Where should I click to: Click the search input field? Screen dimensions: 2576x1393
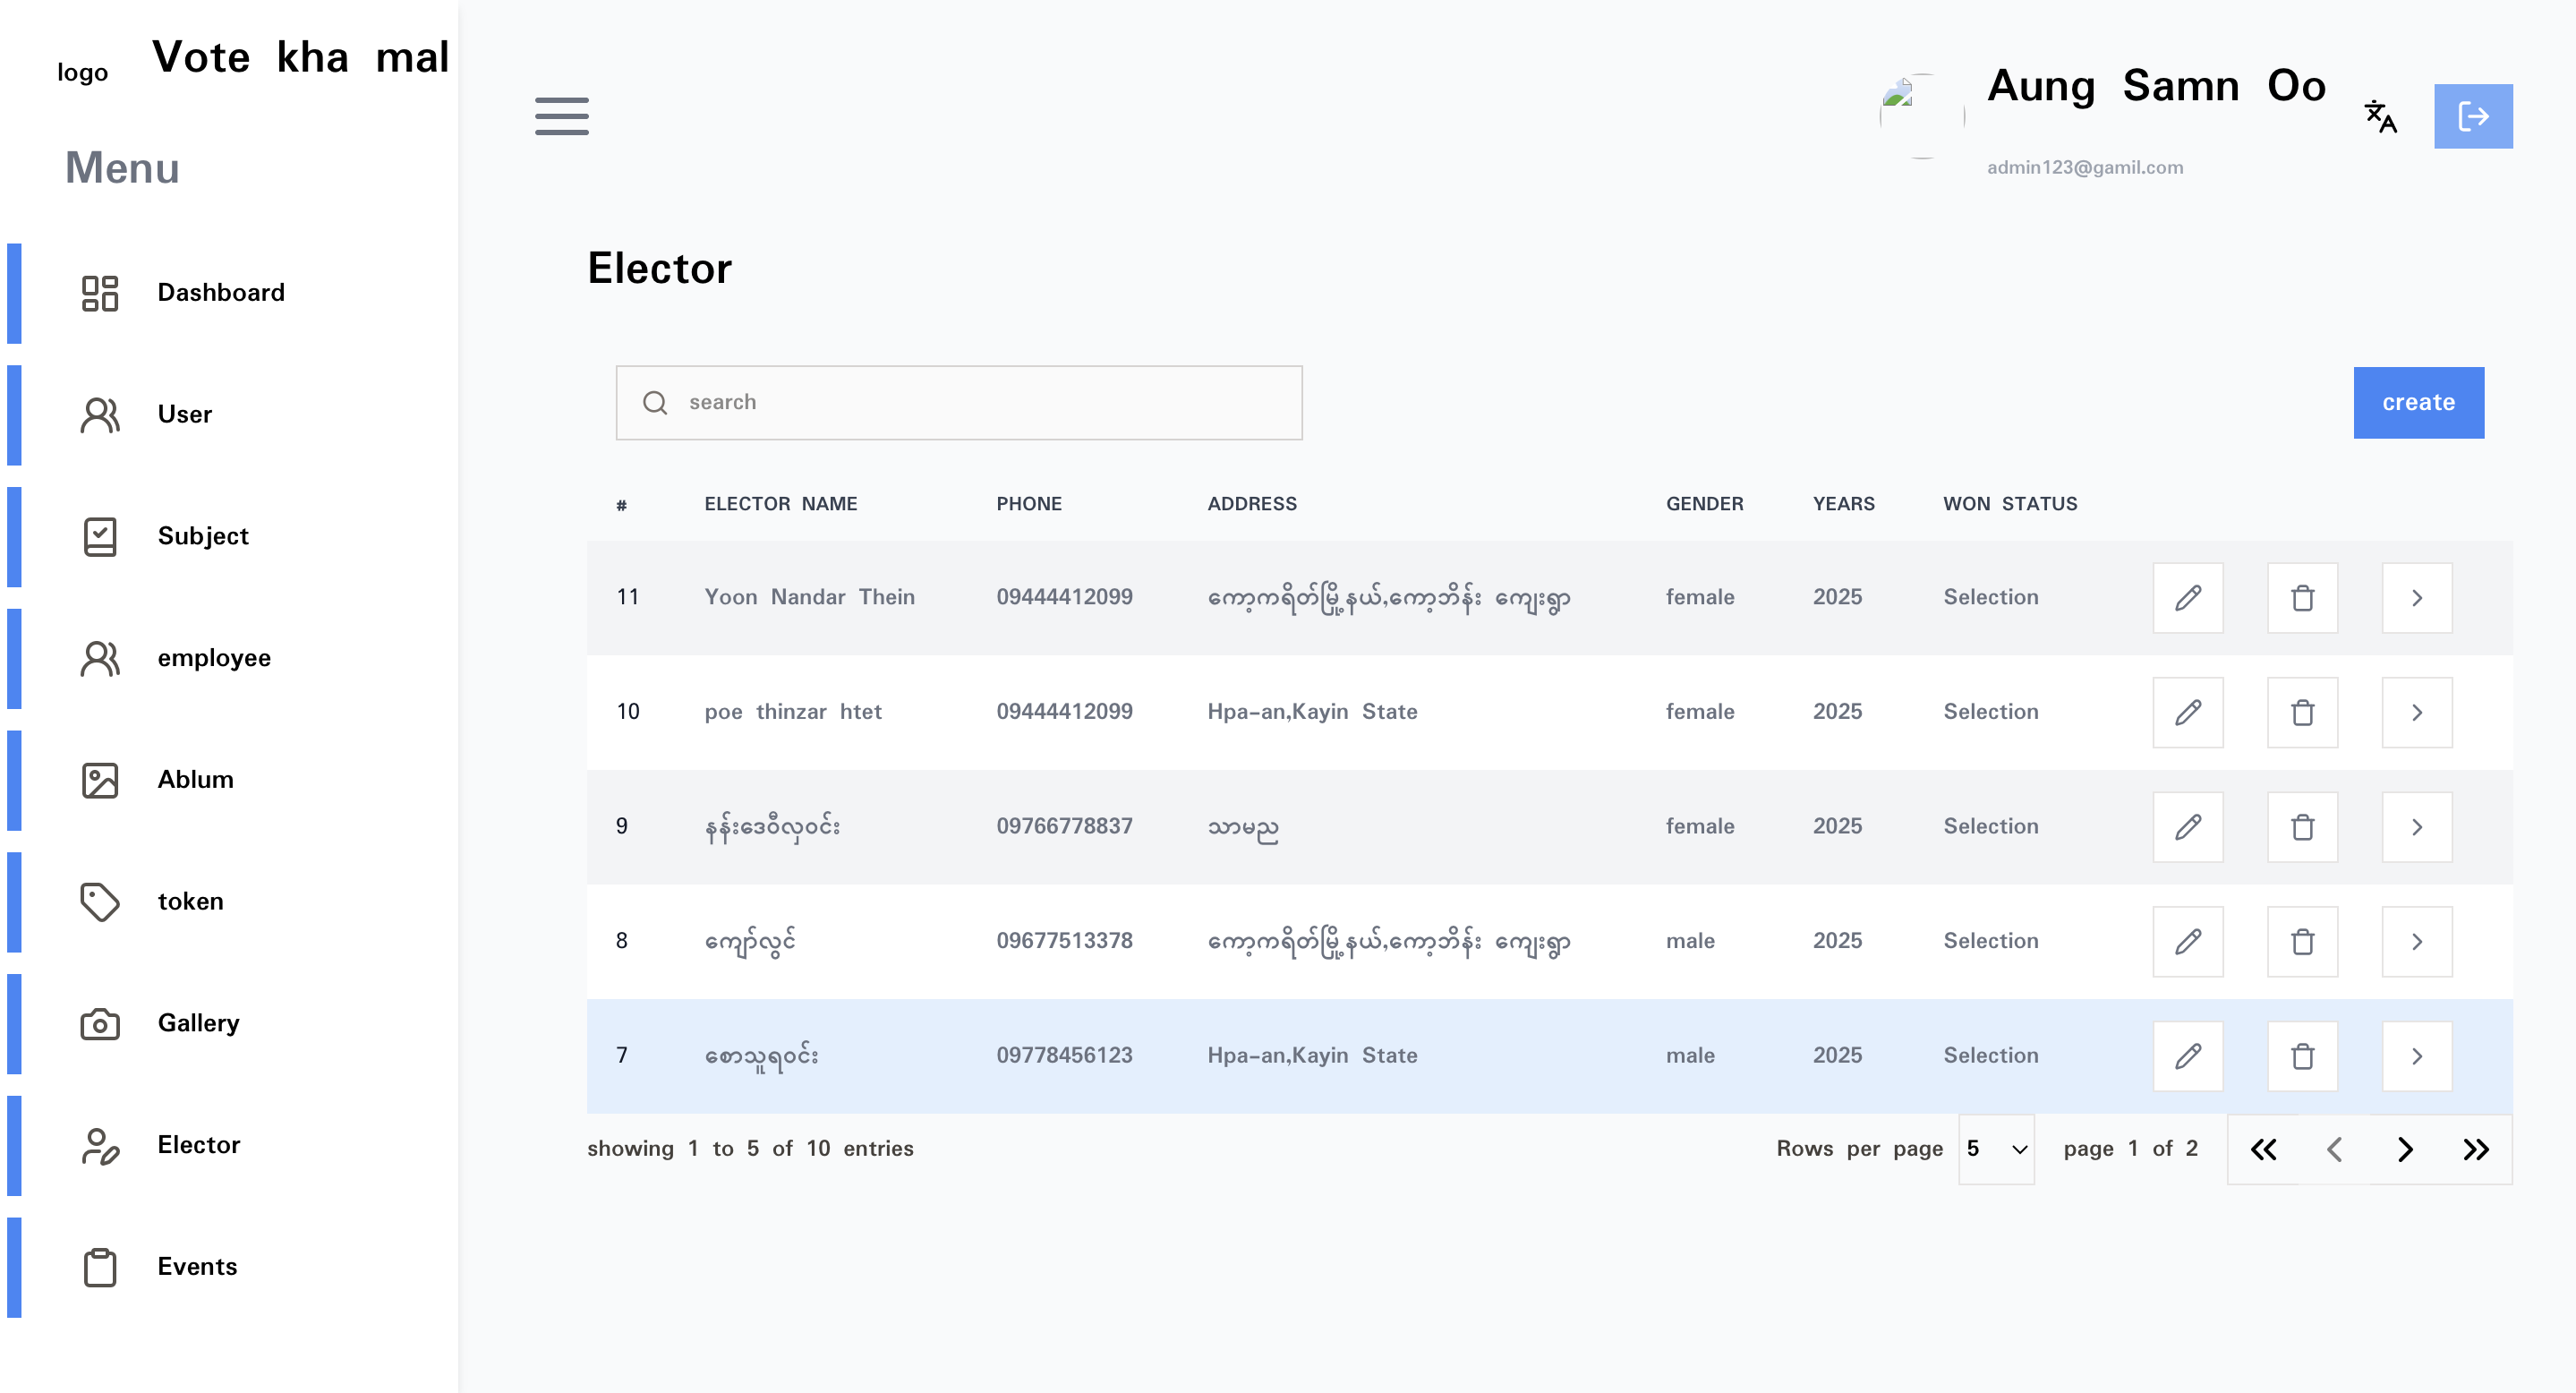958,403
